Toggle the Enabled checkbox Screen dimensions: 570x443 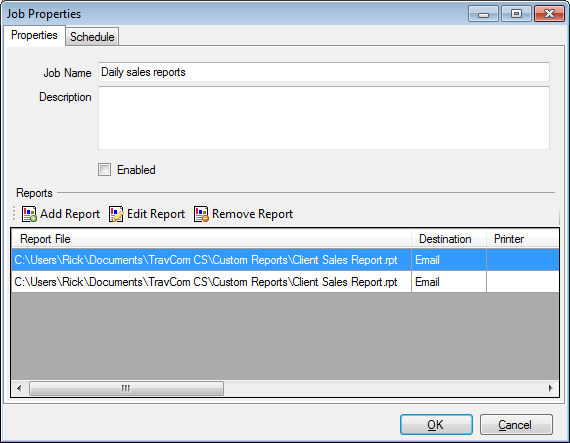click(104, 170)
